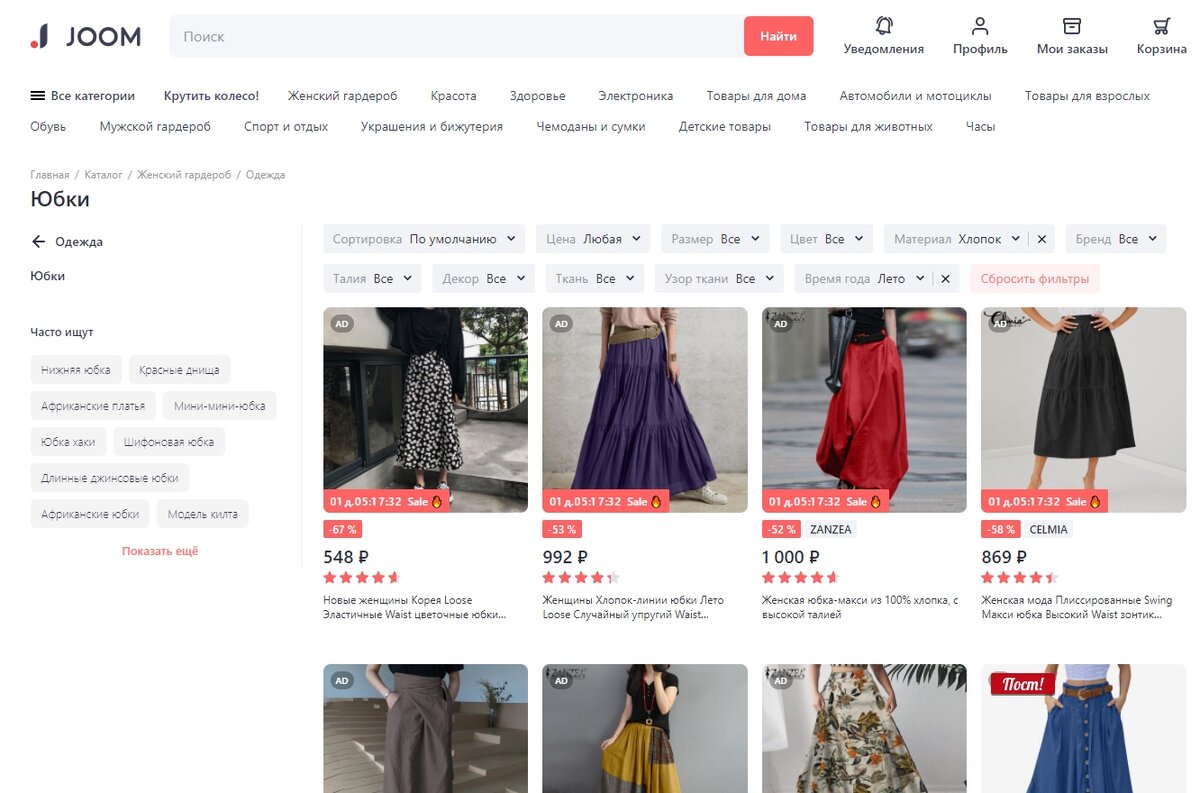The width and height of the screenshot is (1200, 793).
Task: Open notifications bell icon
Action: tap(884, 26)
